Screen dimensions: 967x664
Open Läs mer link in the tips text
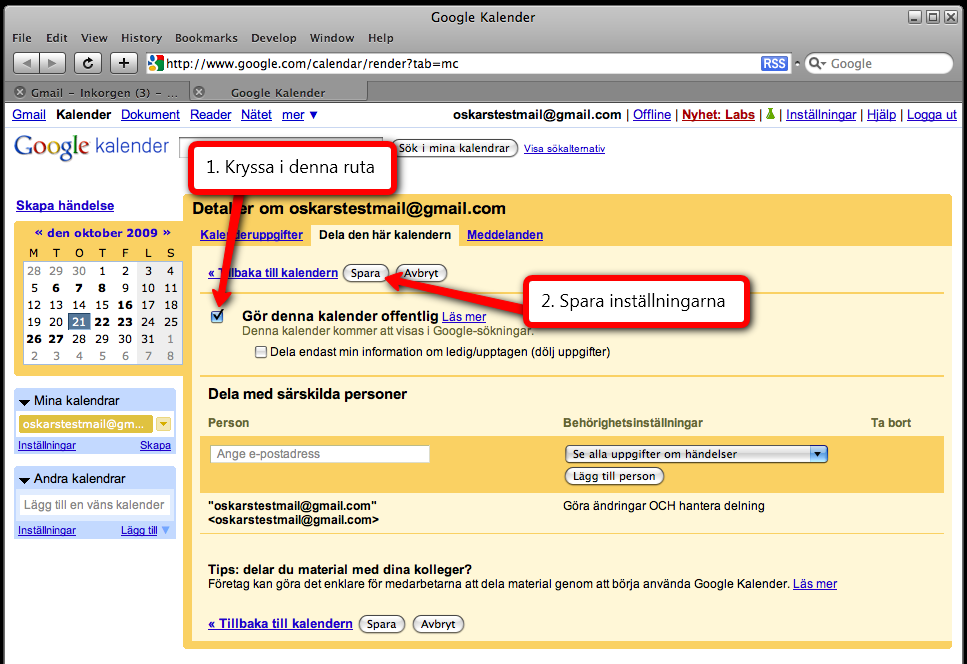tap(815, 584)
